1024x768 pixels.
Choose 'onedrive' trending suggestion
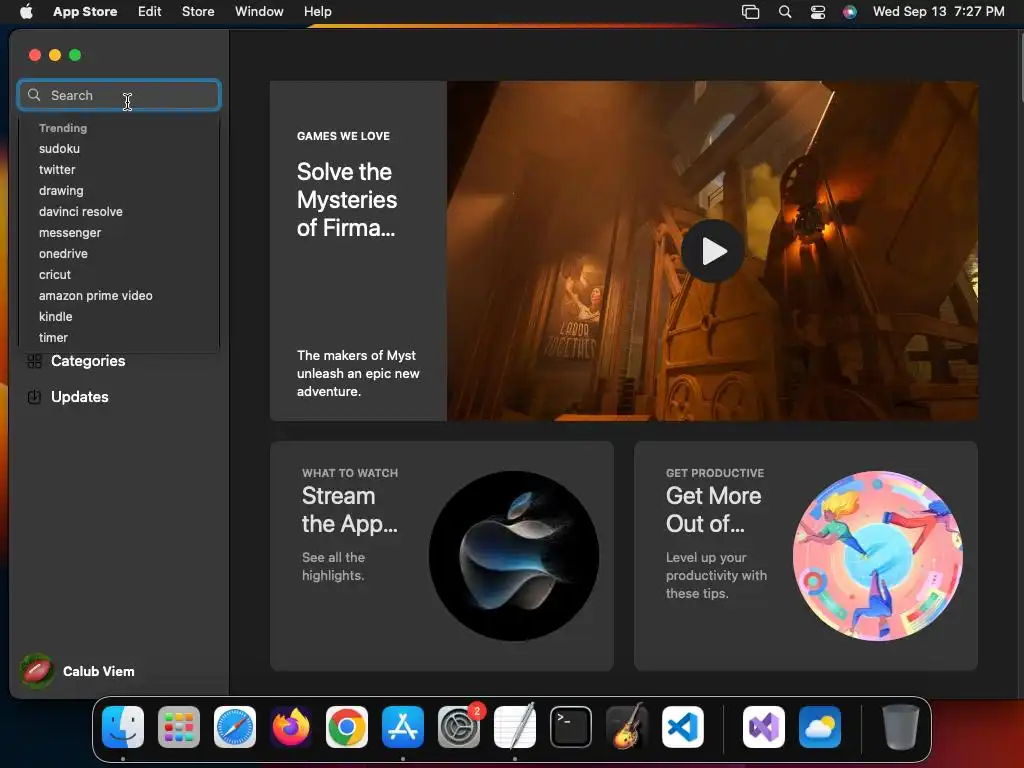63,253
